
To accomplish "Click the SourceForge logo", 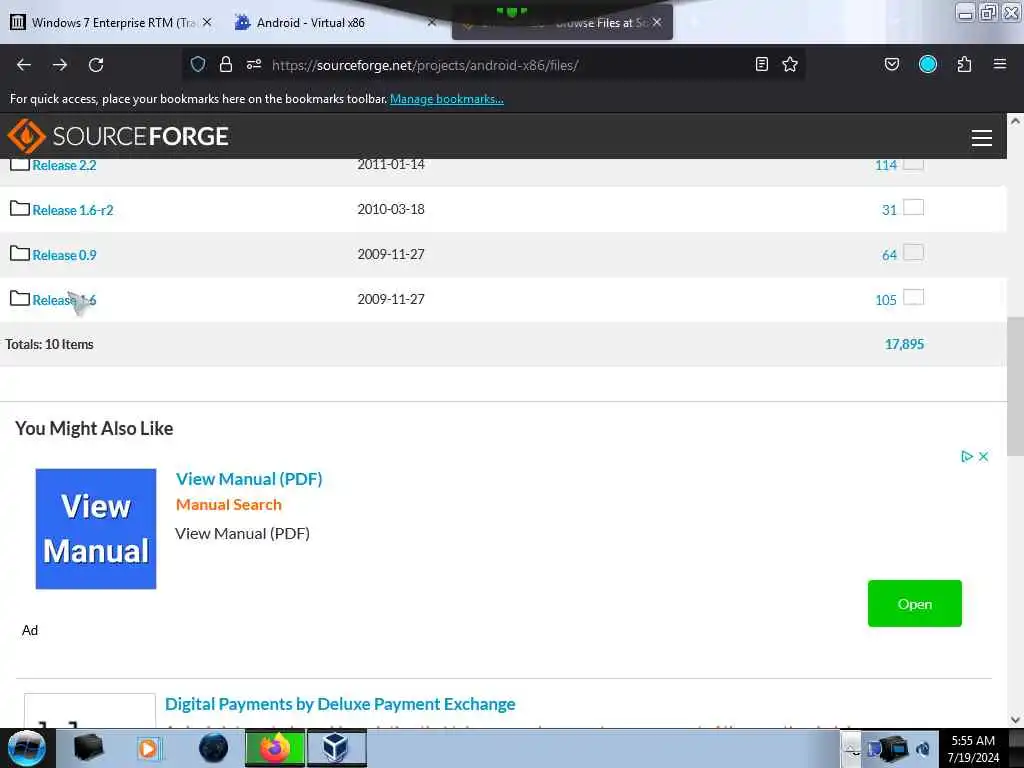I will tap(118, 136).
